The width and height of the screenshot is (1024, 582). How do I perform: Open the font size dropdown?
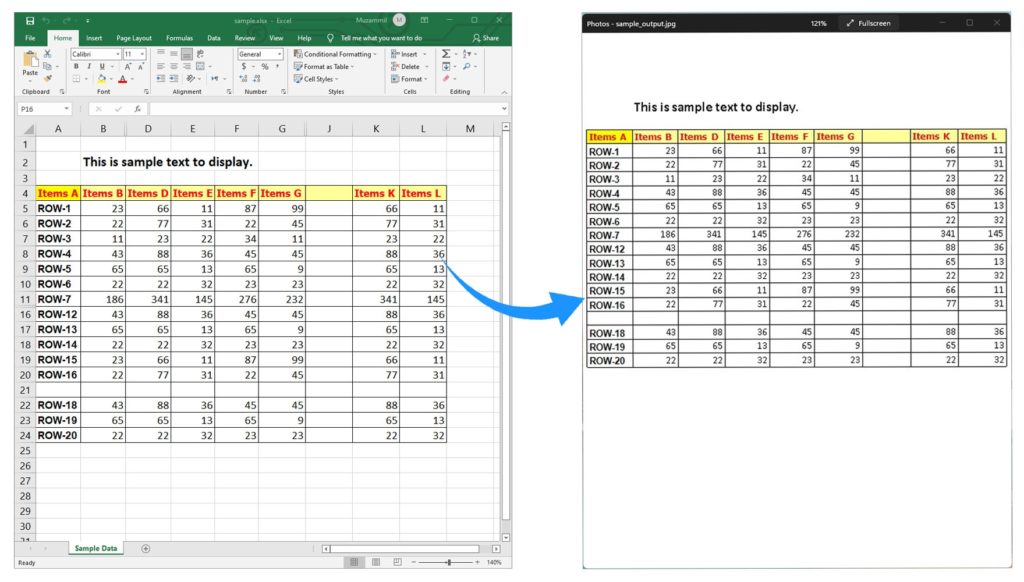tap(141, 54)
